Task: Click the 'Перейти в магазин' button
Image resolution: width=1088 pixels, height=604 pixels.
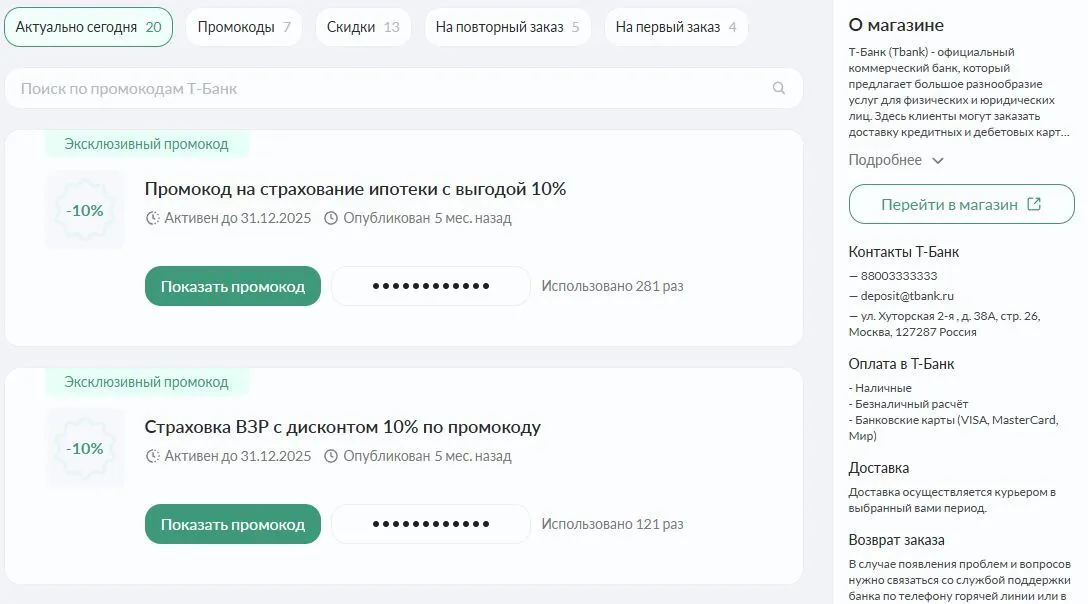Action: click(961, 203)
